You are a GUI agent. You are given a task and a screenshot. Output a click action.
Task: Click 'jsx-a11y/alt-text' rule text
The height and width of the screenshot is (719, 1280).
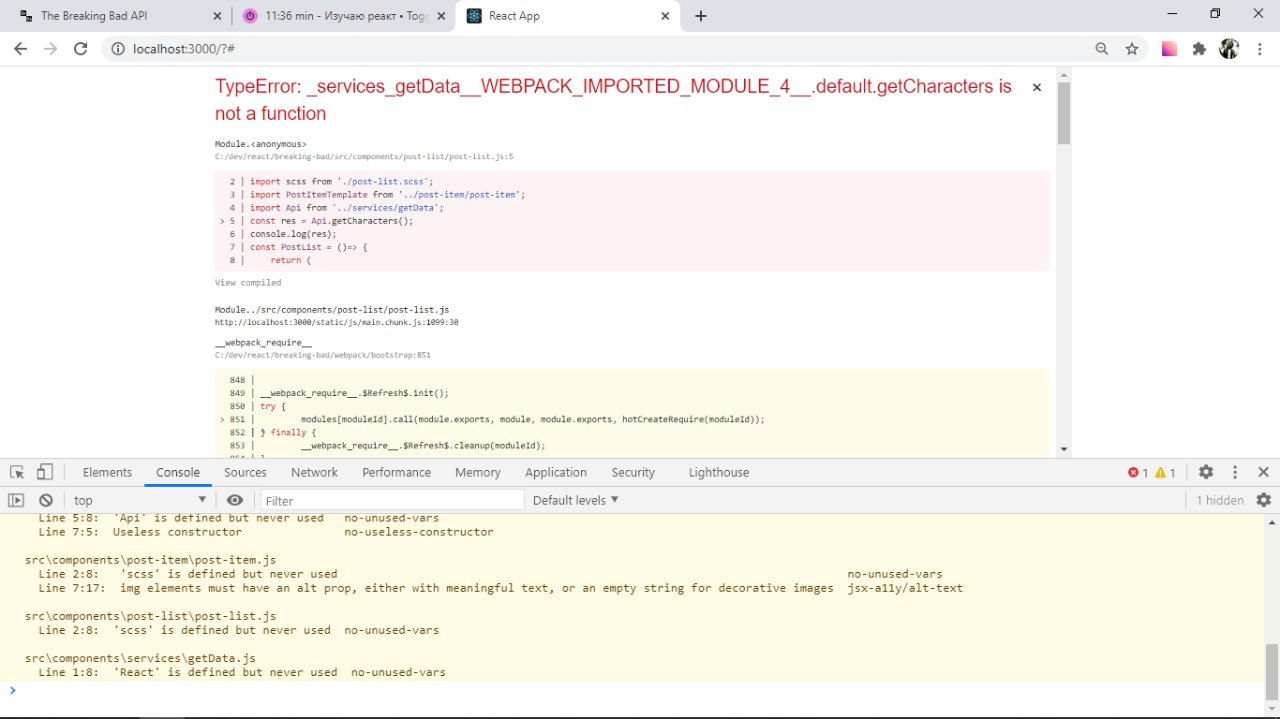[905, 588]
